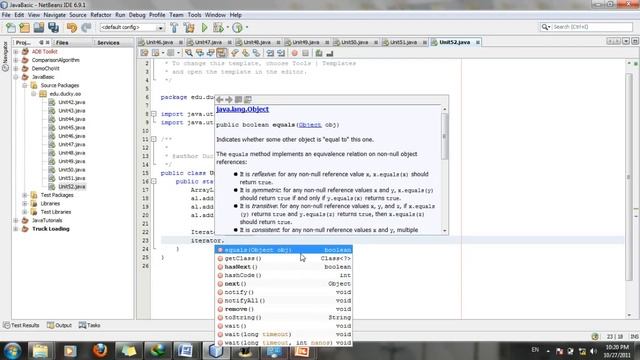Collapse the import fold at line 8
Image resolution: width=640 pixels, height=360 pixels.
[x=154, y=114]
